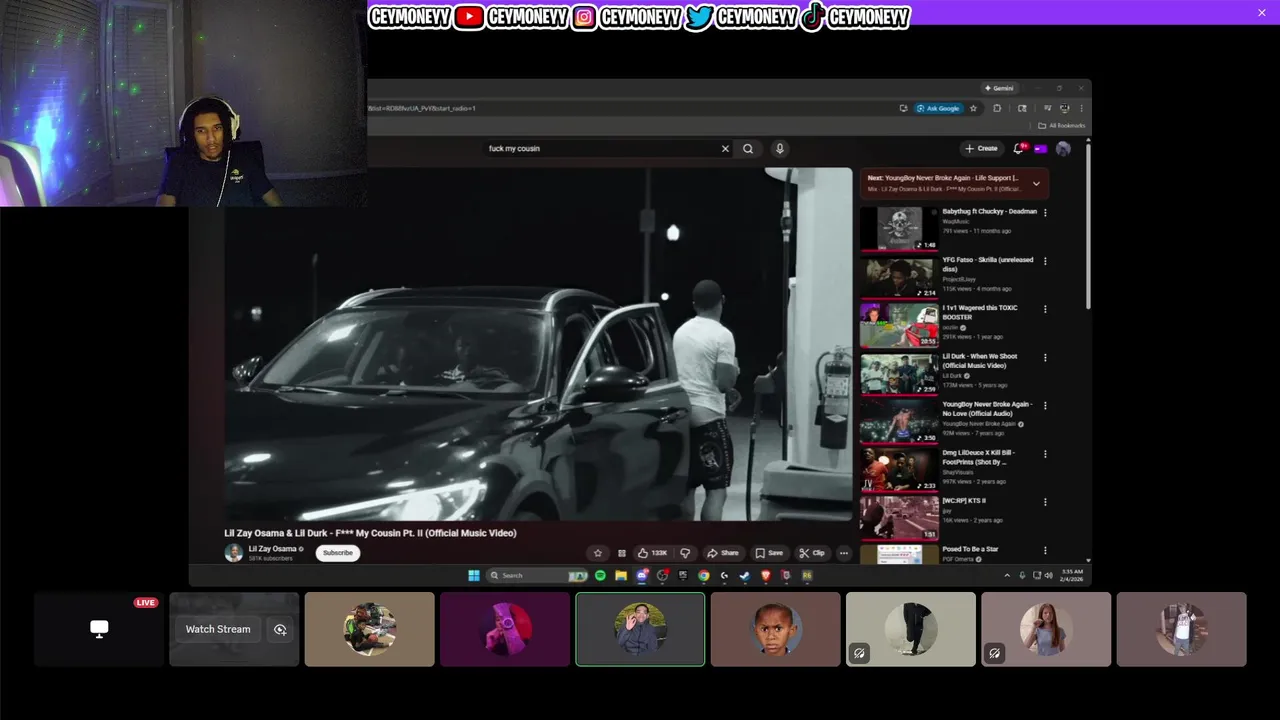Click the Windows taskbar search box

pyautogui.click(x=536, y=576)
